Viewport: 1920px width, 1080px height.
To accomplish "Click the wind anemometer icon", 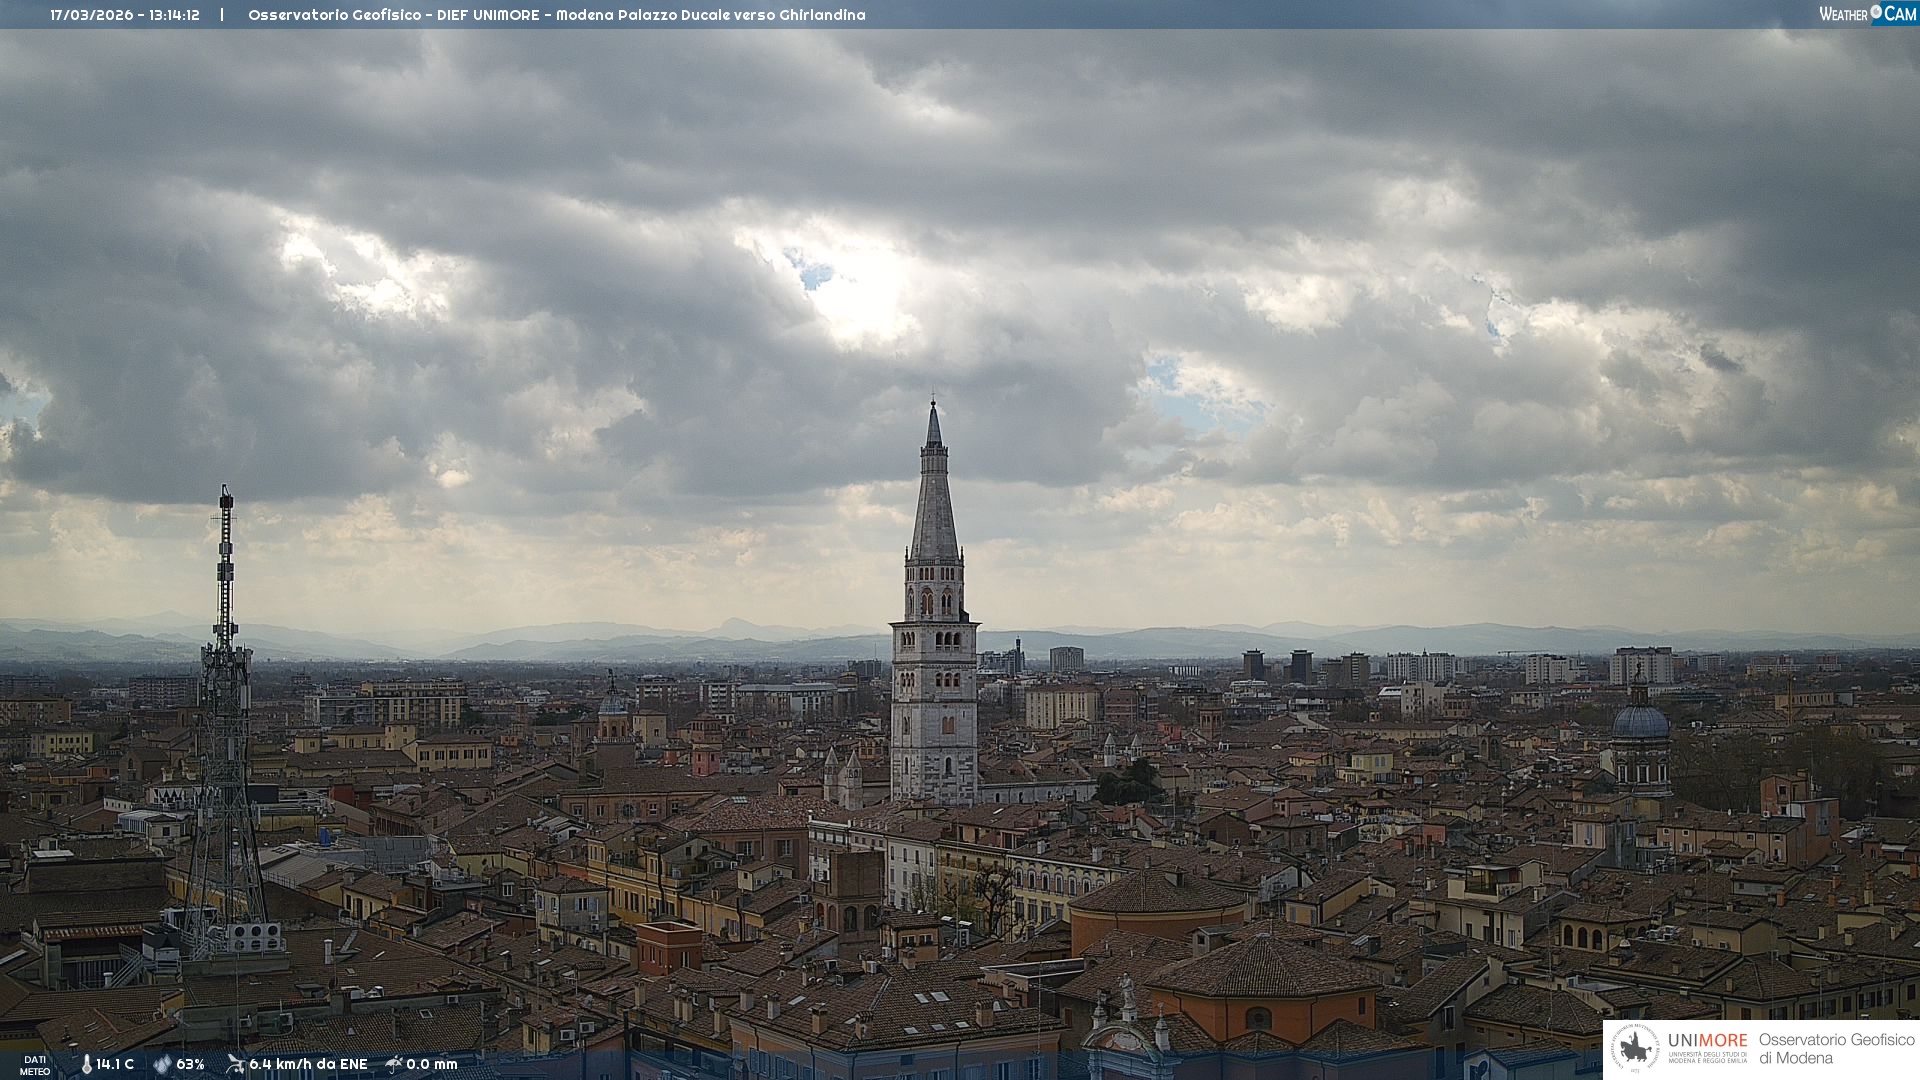I will (x=235, y=1065).
